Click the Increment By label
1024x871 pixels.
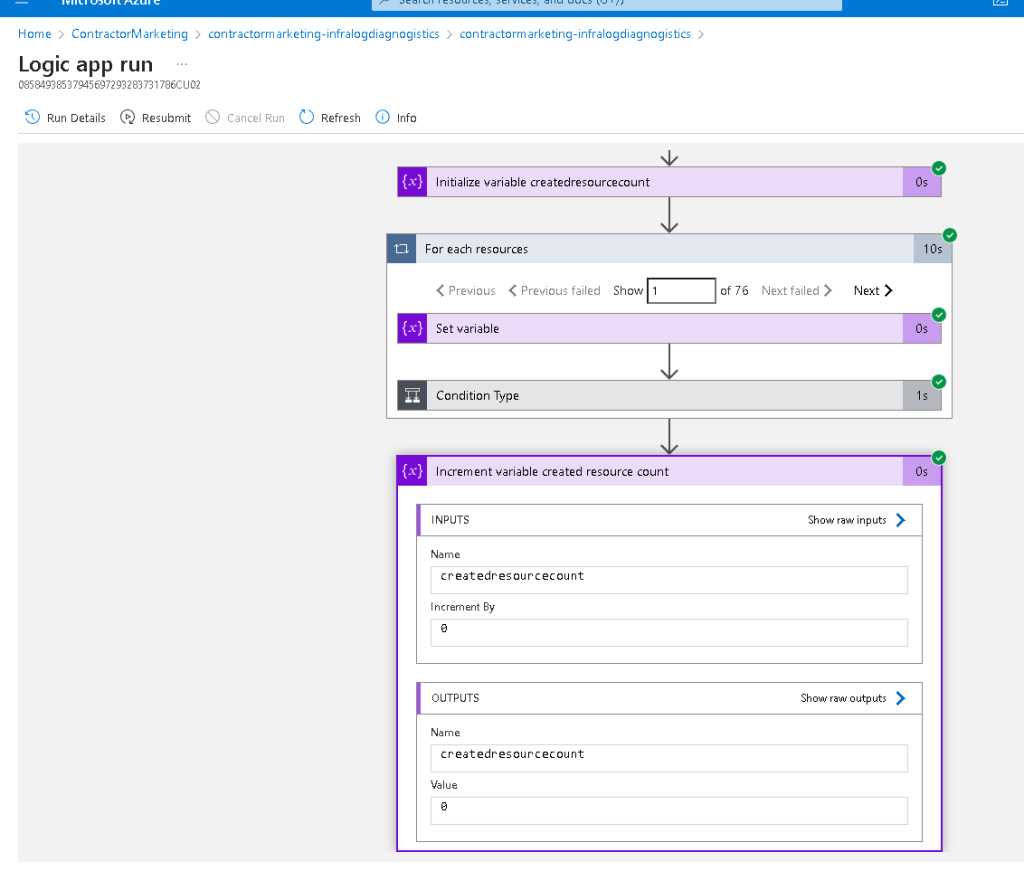pyautogui.click(x=462, y=607)
